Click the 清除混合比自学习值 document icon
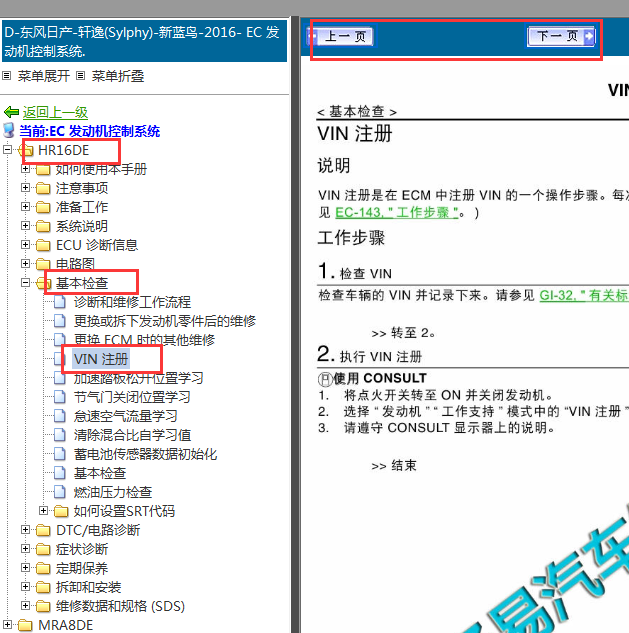 pos(60,435)
